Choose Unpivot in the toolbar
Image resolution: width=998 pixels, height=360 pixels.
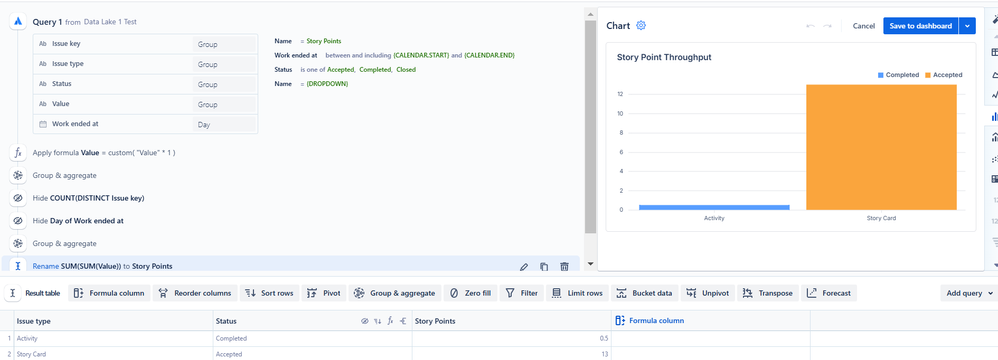coord(707,293)
